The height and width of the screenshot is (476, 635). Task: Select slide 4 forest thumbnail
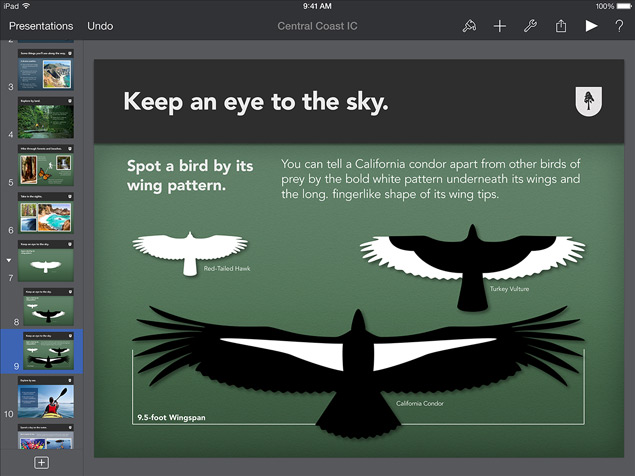[46, 117]
